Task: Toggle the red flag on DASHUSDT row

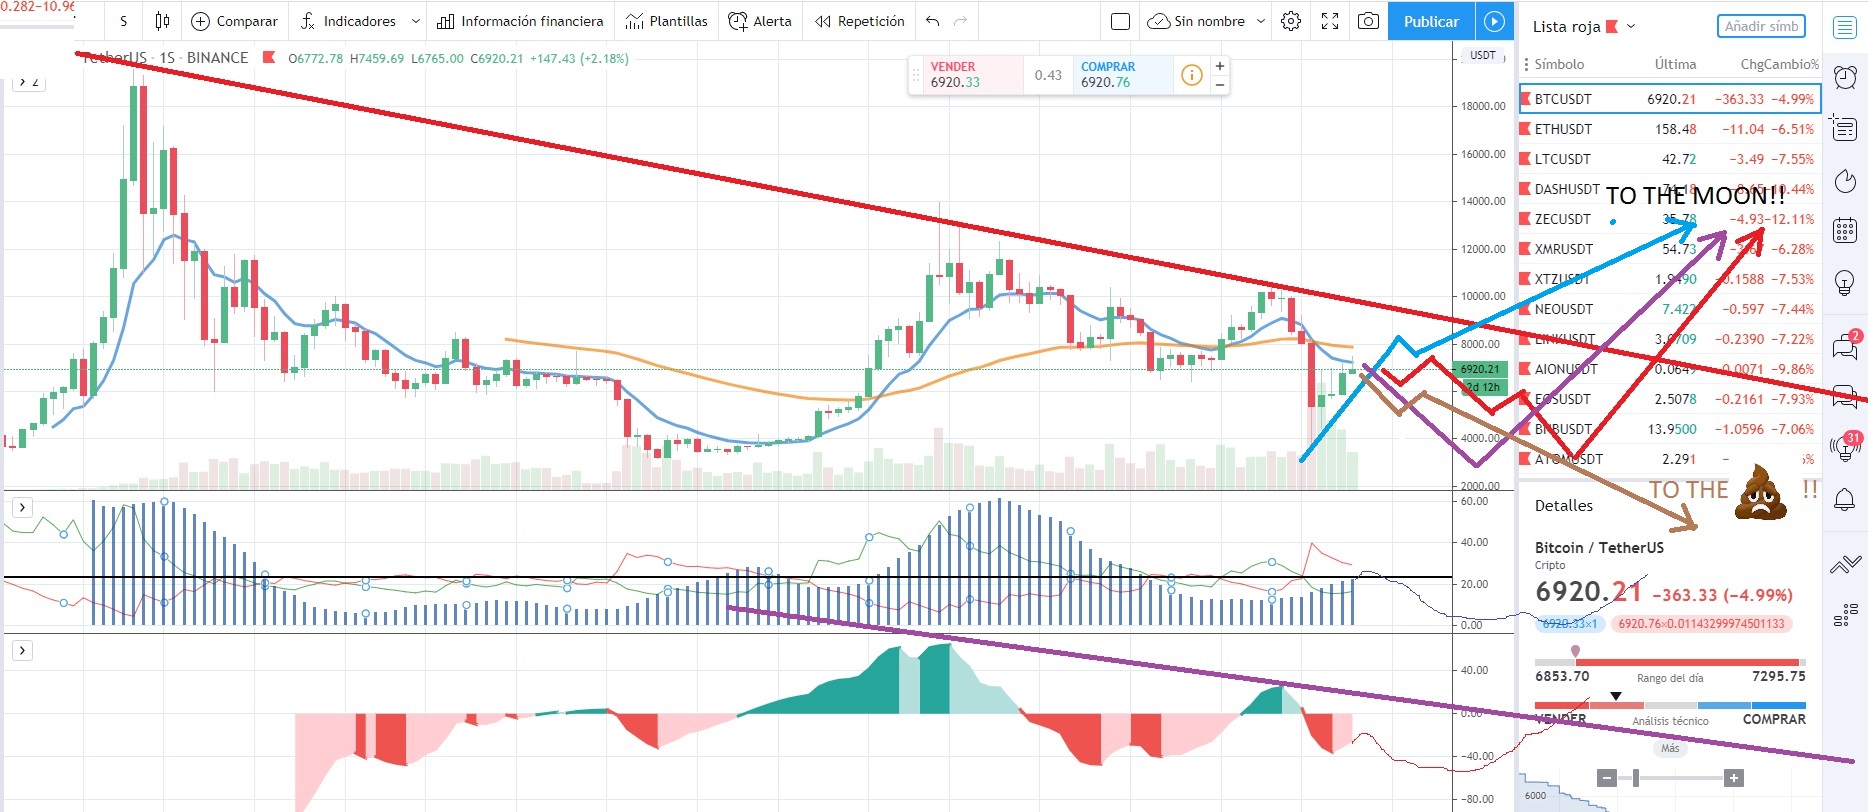Action: 1526,189
